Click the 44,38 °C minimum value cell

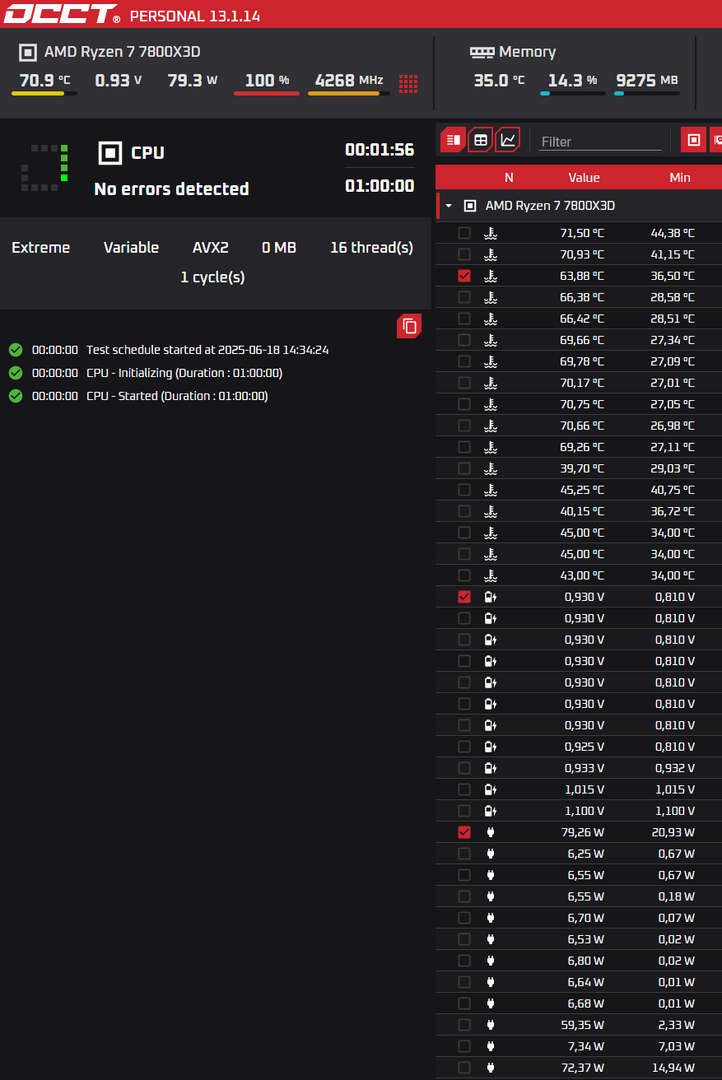click(673, 233)
